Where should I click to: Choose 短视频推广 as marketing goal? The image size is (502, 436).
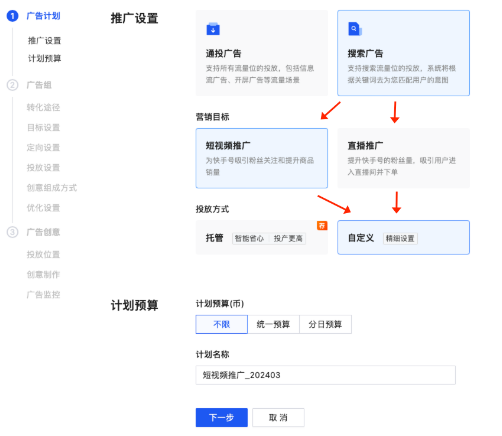click(262, 158)
